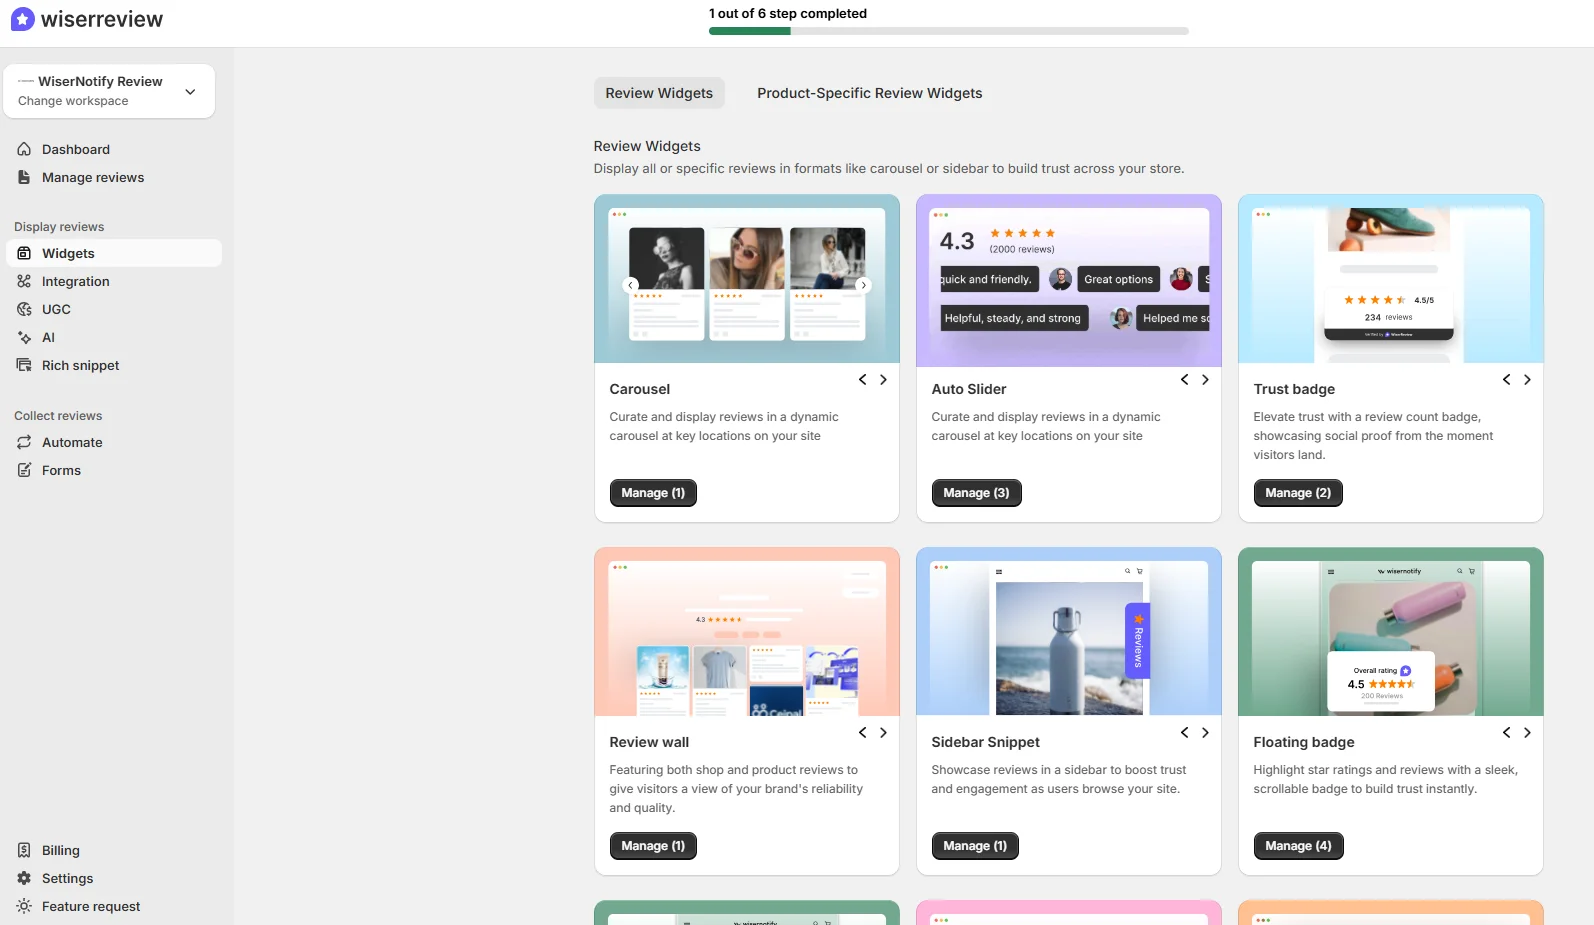Click the Dashboard home icon
1594x925 pixels.
click(x=24, y=149)
